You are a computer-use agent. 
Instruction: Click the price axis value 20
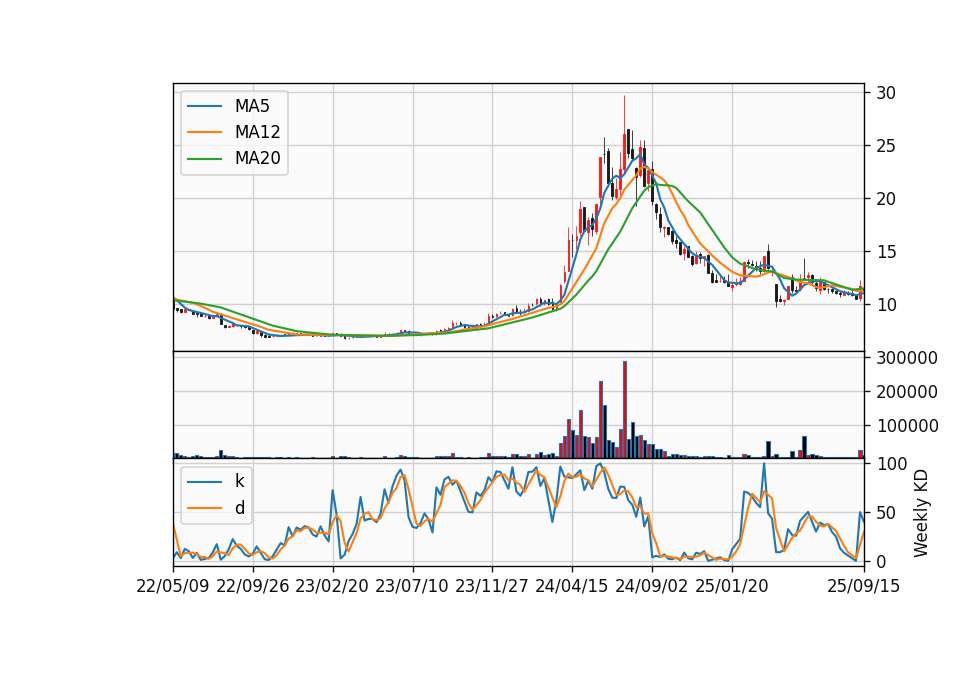click(x=886, y=199)
